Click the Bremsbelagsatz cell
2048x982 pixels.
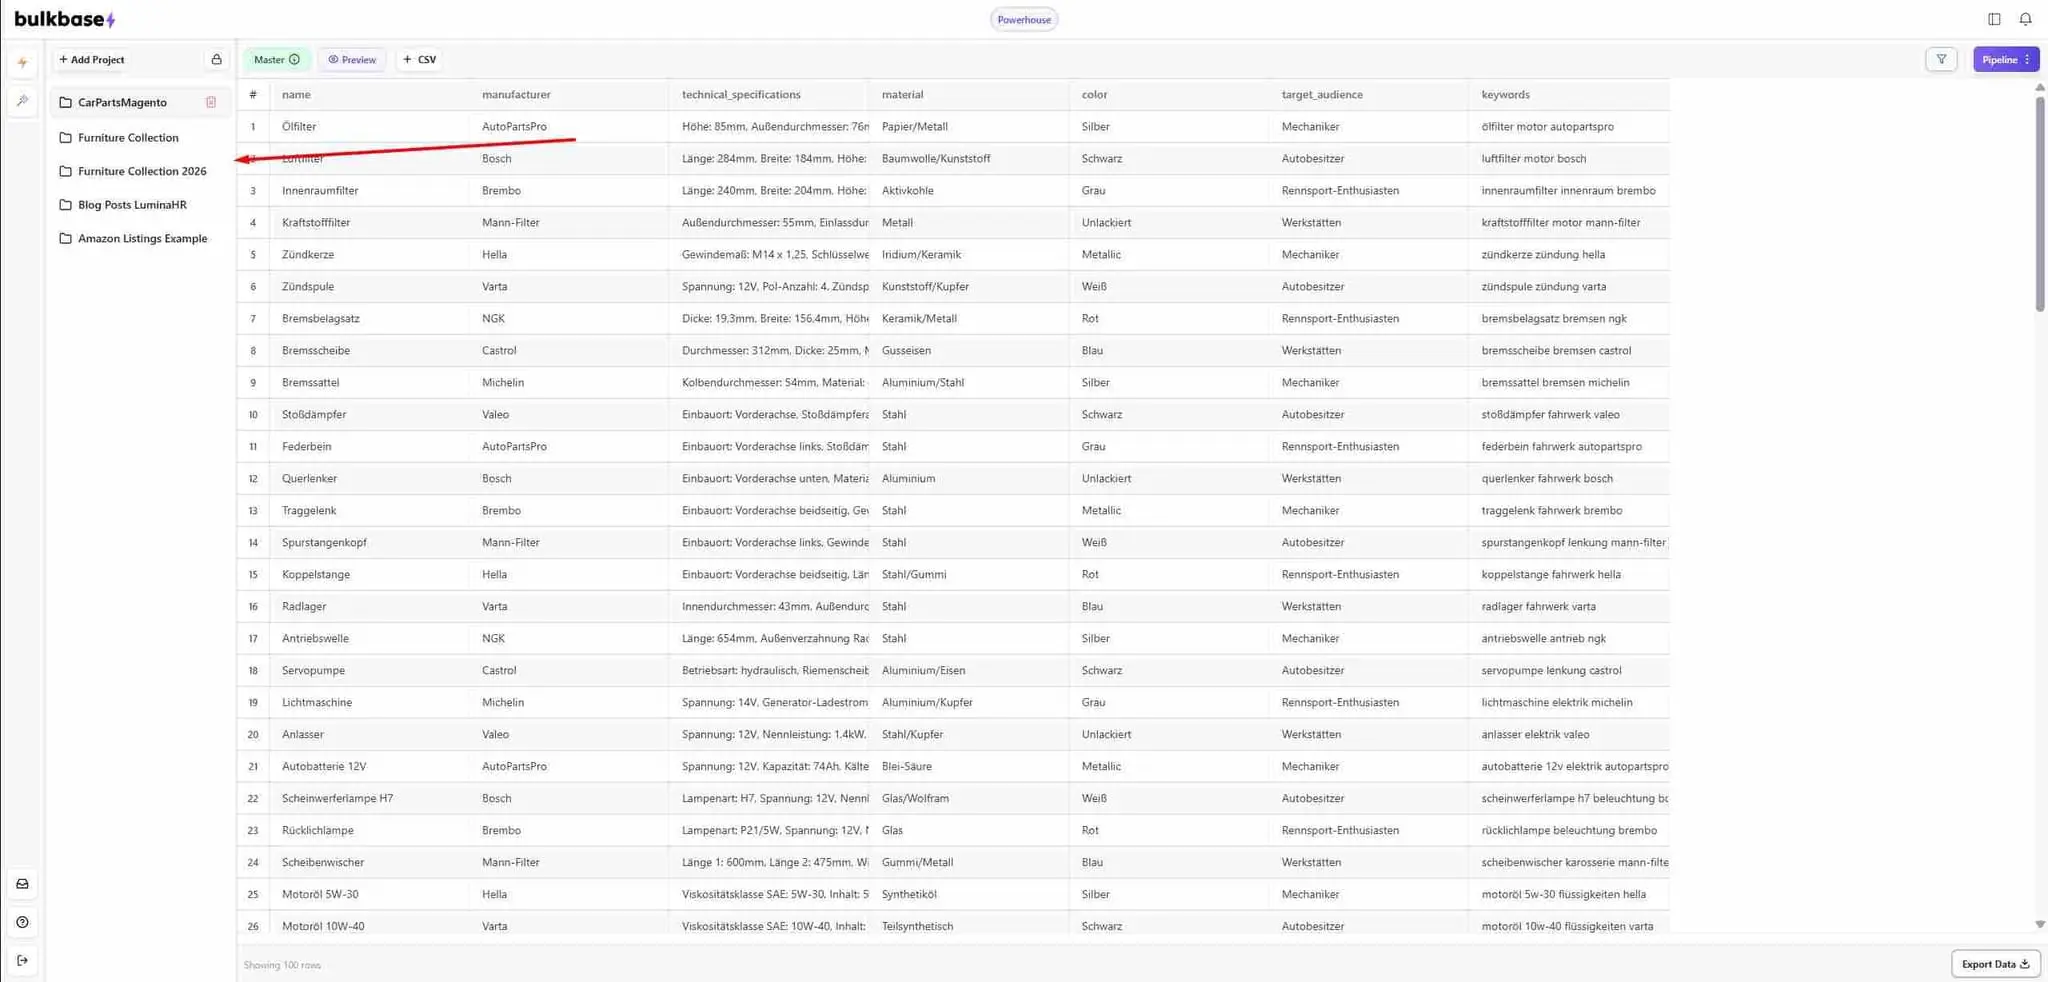(369, 318)
